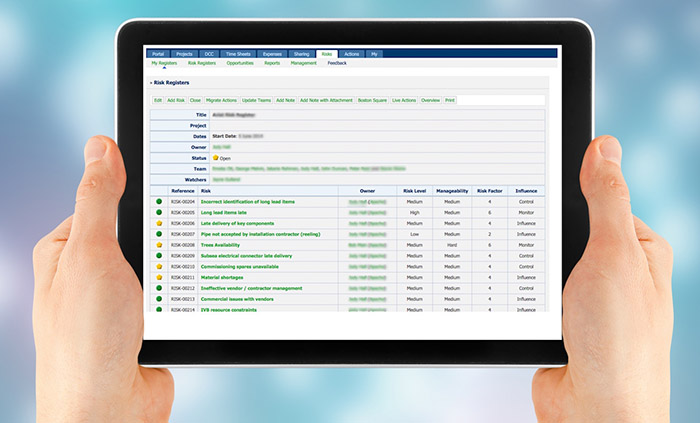The height and width of the screenshot is (423, 700).
Task: Click reference cell RISK-00212
Action: [x=183, y=288]
